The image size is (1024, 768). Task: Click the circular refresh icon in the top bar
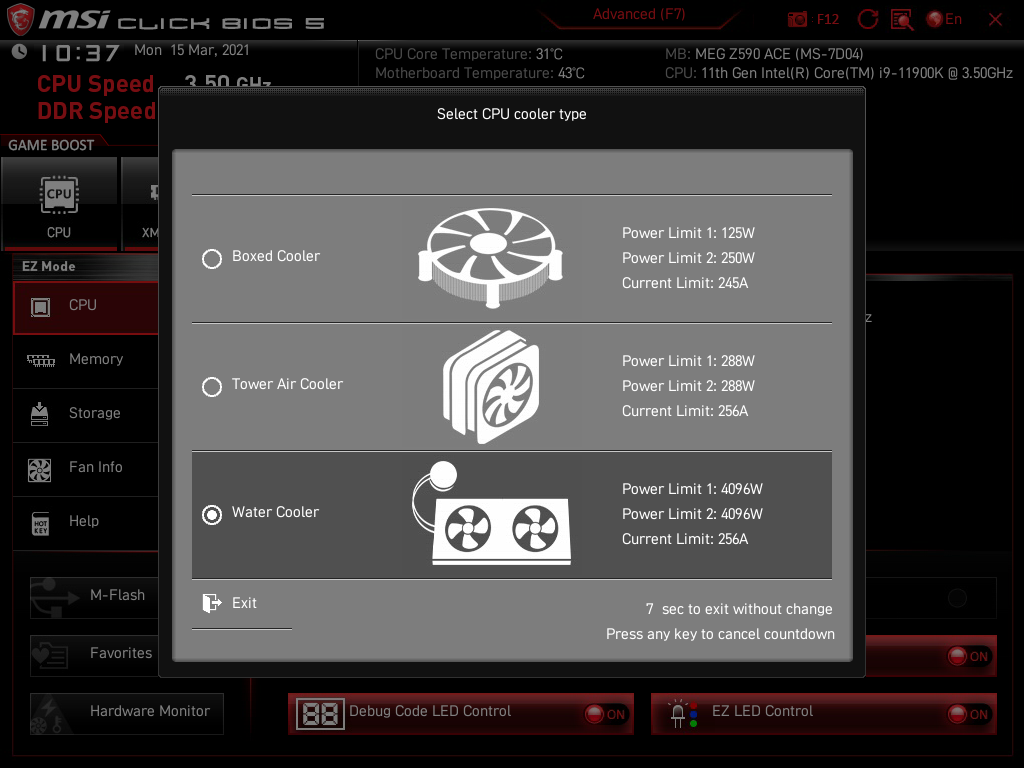click(867, 19)
